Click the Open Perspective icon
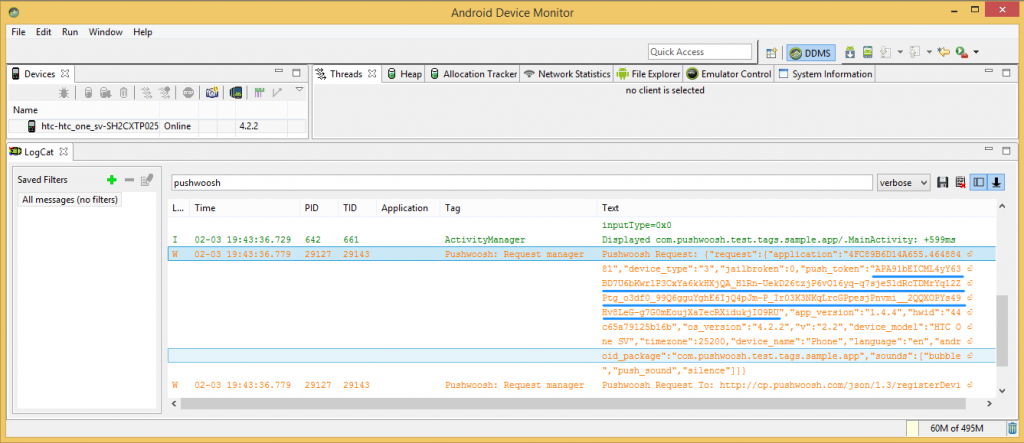Screen dimensions: 1024x443 771,52
